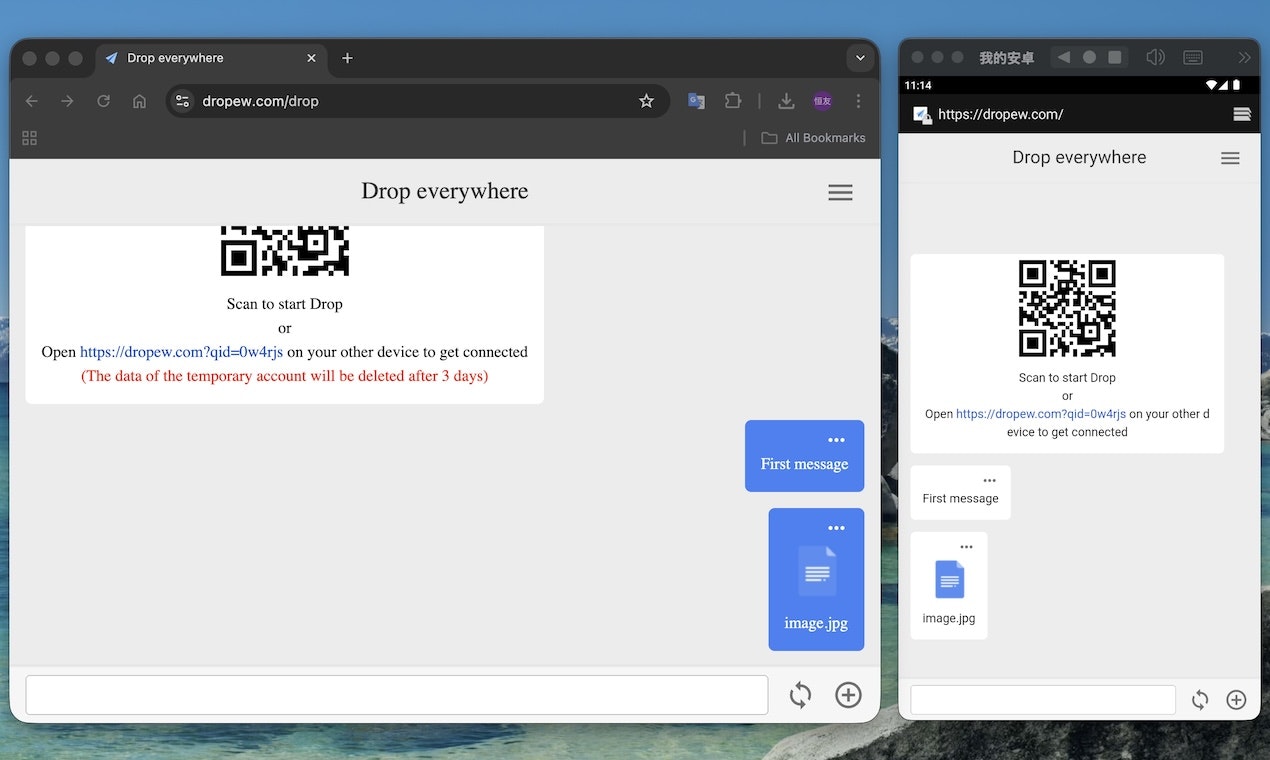Tap the plus attachment icon on the phone
This screenshot has height=760, width=1270.
(x=1236, y=700)
